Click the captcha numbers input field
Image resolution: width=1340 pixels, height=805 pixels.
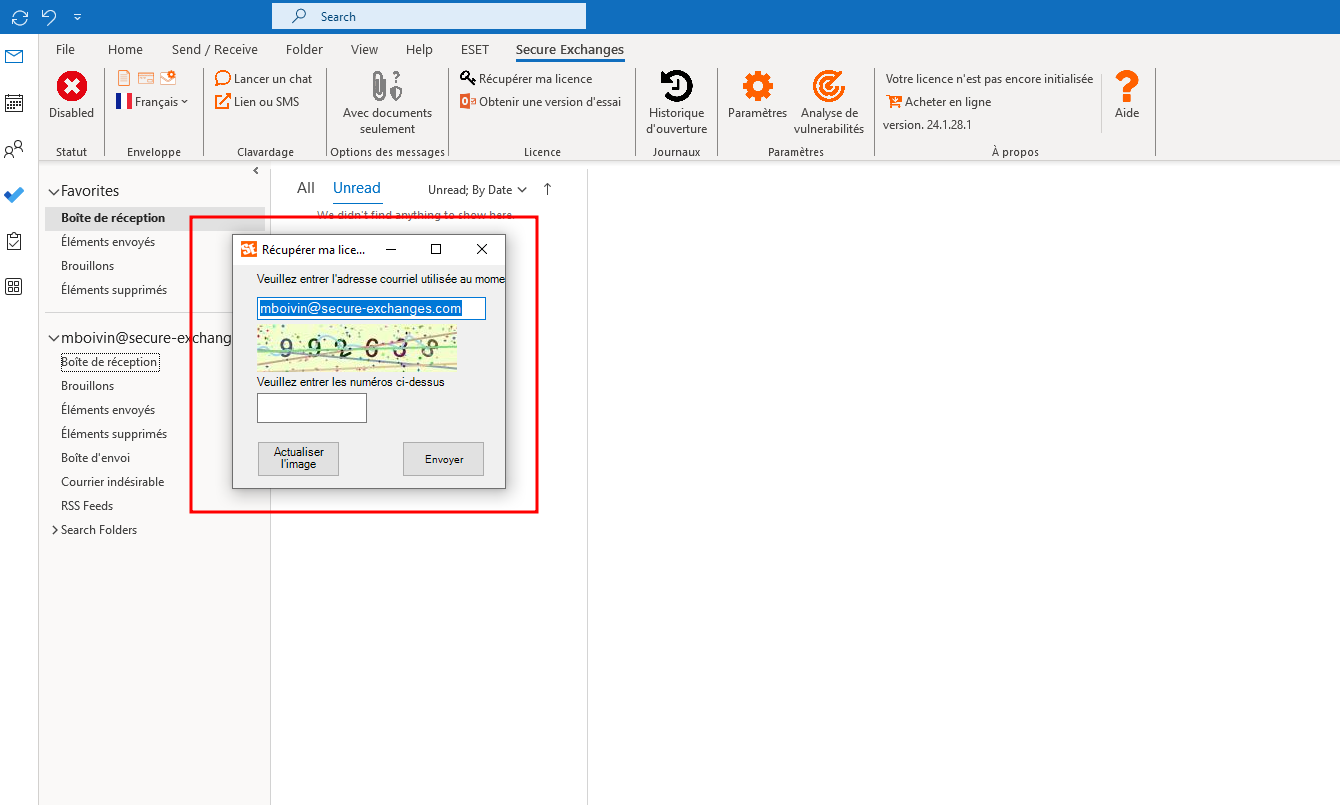pos(312,408)
